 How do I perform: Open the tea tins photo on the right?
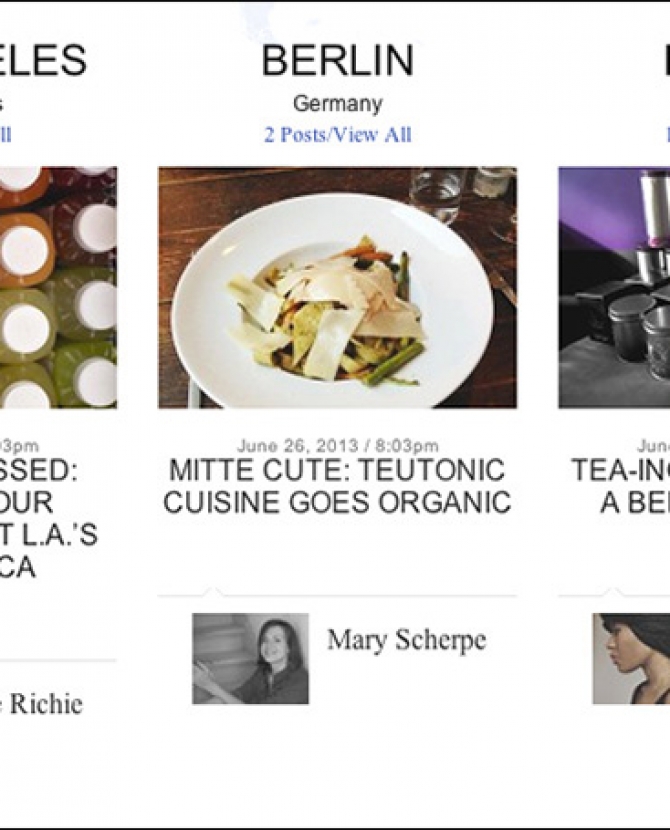[x=614, y=287]
